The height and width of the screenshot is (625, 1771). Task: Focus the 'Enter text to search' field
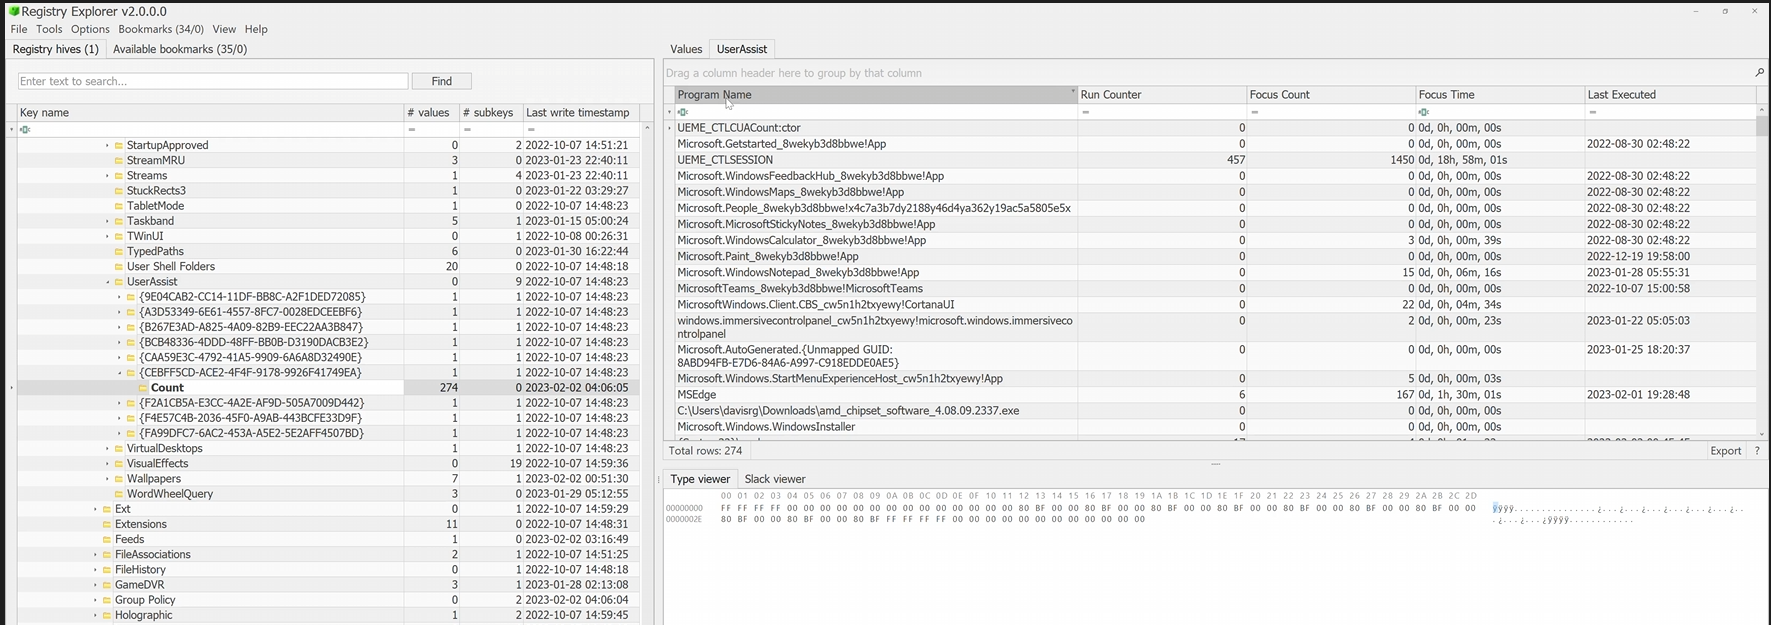[x=213, y=81]
